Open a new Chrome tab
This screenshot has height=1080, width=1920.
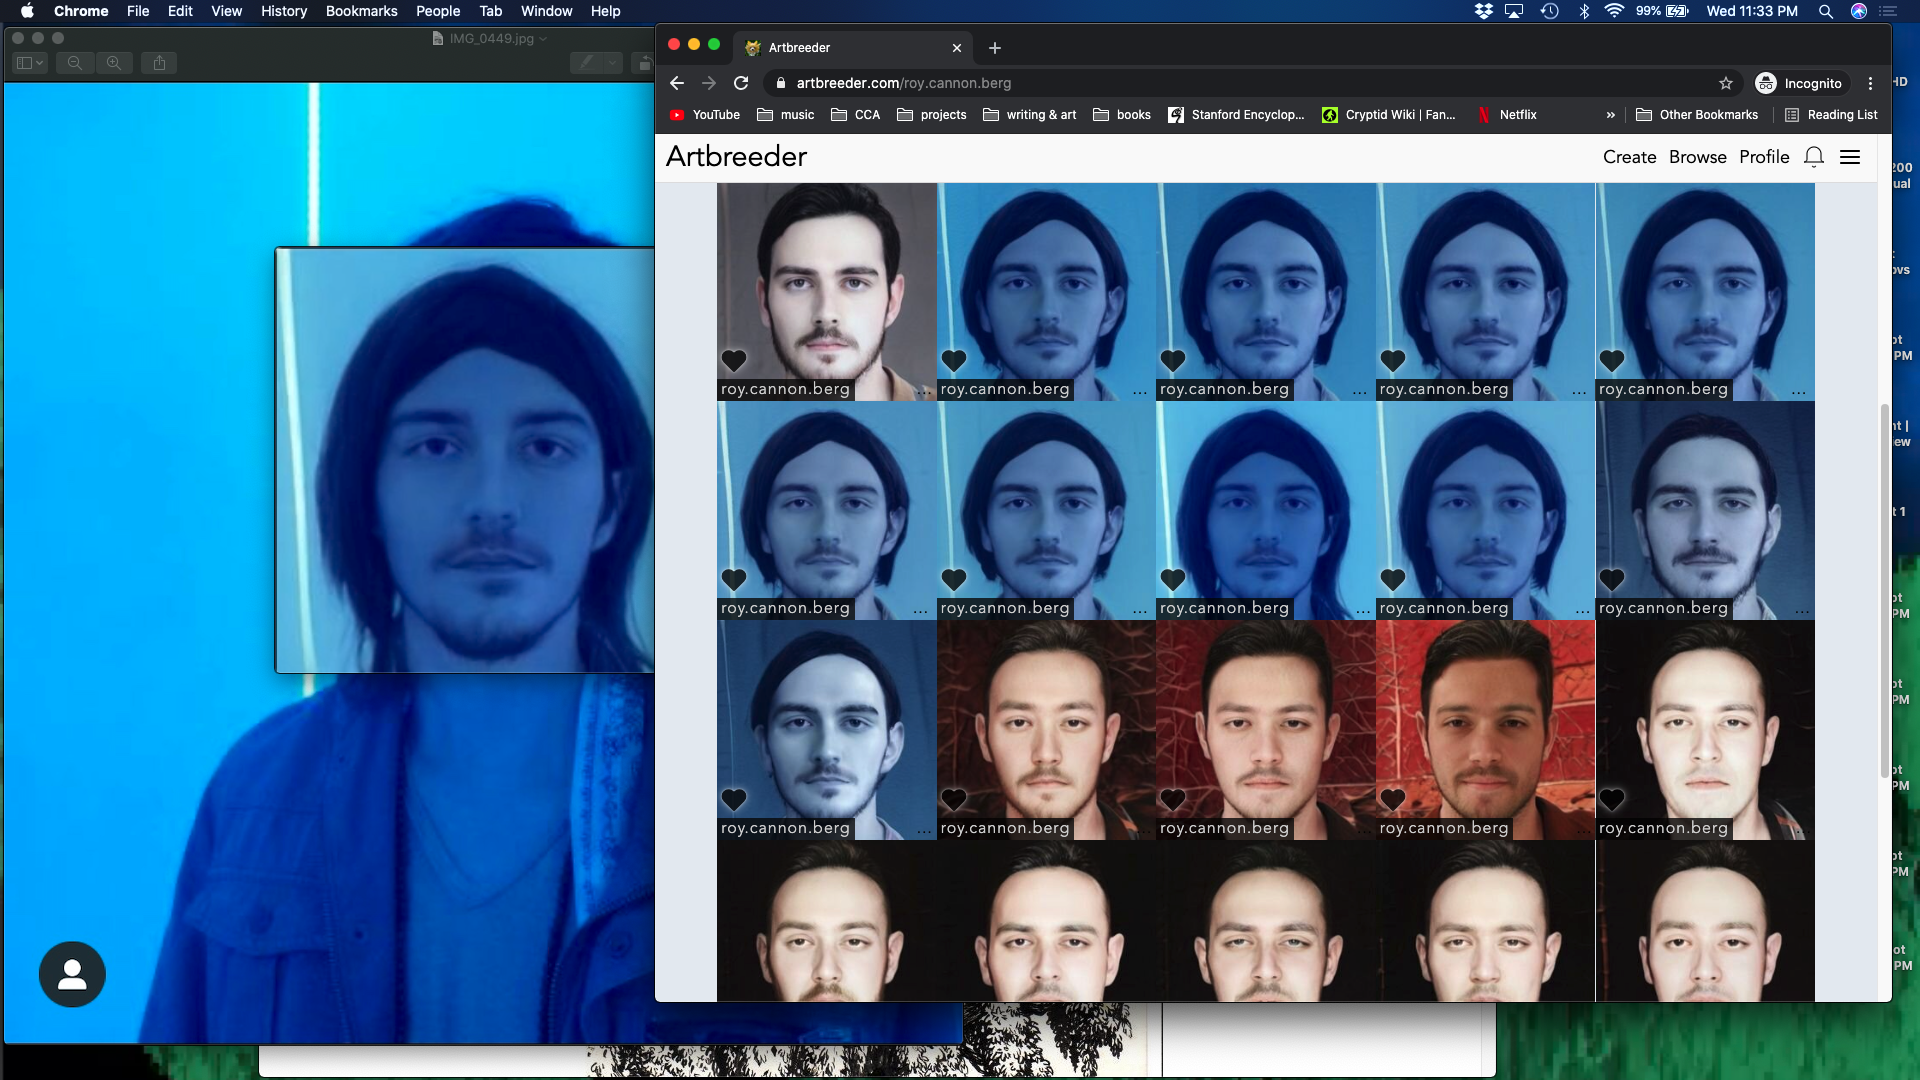coord(994,47)
